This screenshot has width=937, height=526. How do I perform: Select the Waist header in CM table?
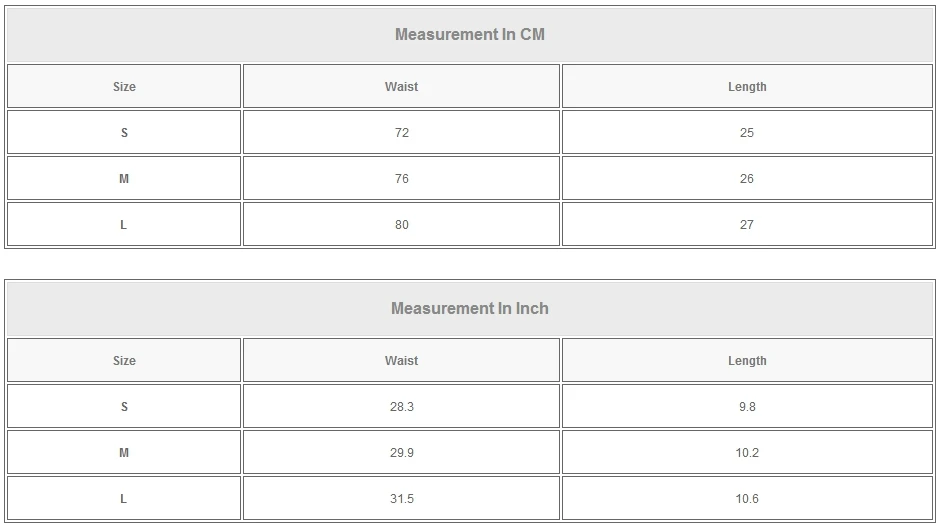click(x=401, y=87)
